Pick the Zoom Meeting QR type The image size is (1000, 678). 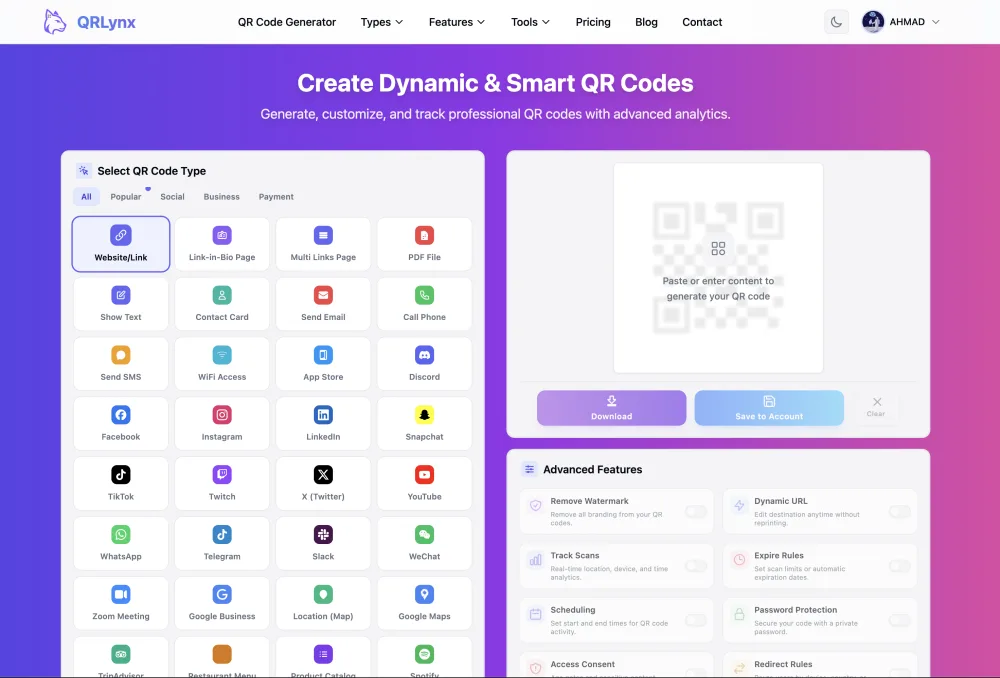click(120, 603)
